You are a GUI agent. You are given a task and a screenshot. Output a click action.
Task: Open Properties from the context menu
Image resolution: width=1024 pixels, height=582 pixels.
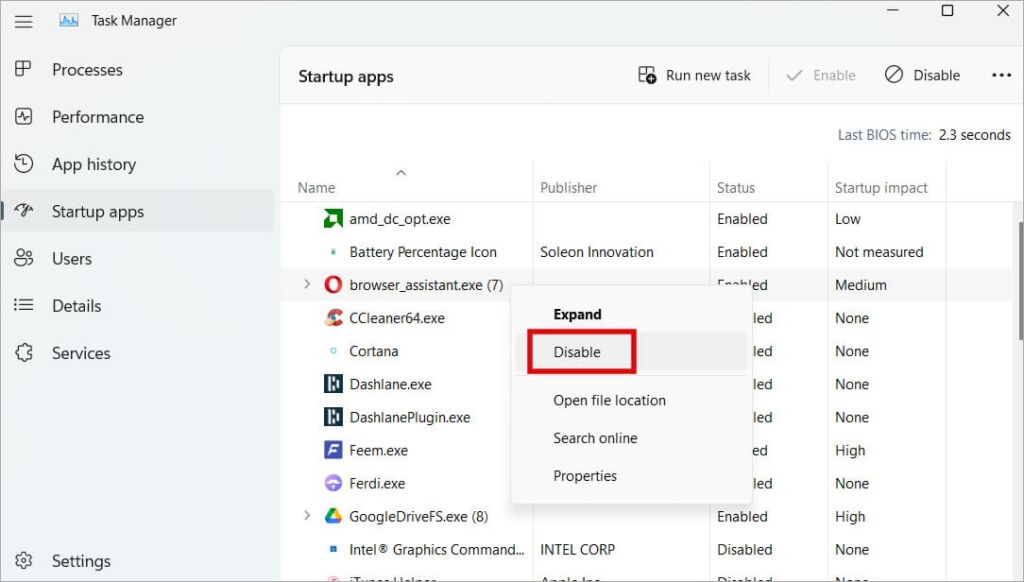(585, 476)
